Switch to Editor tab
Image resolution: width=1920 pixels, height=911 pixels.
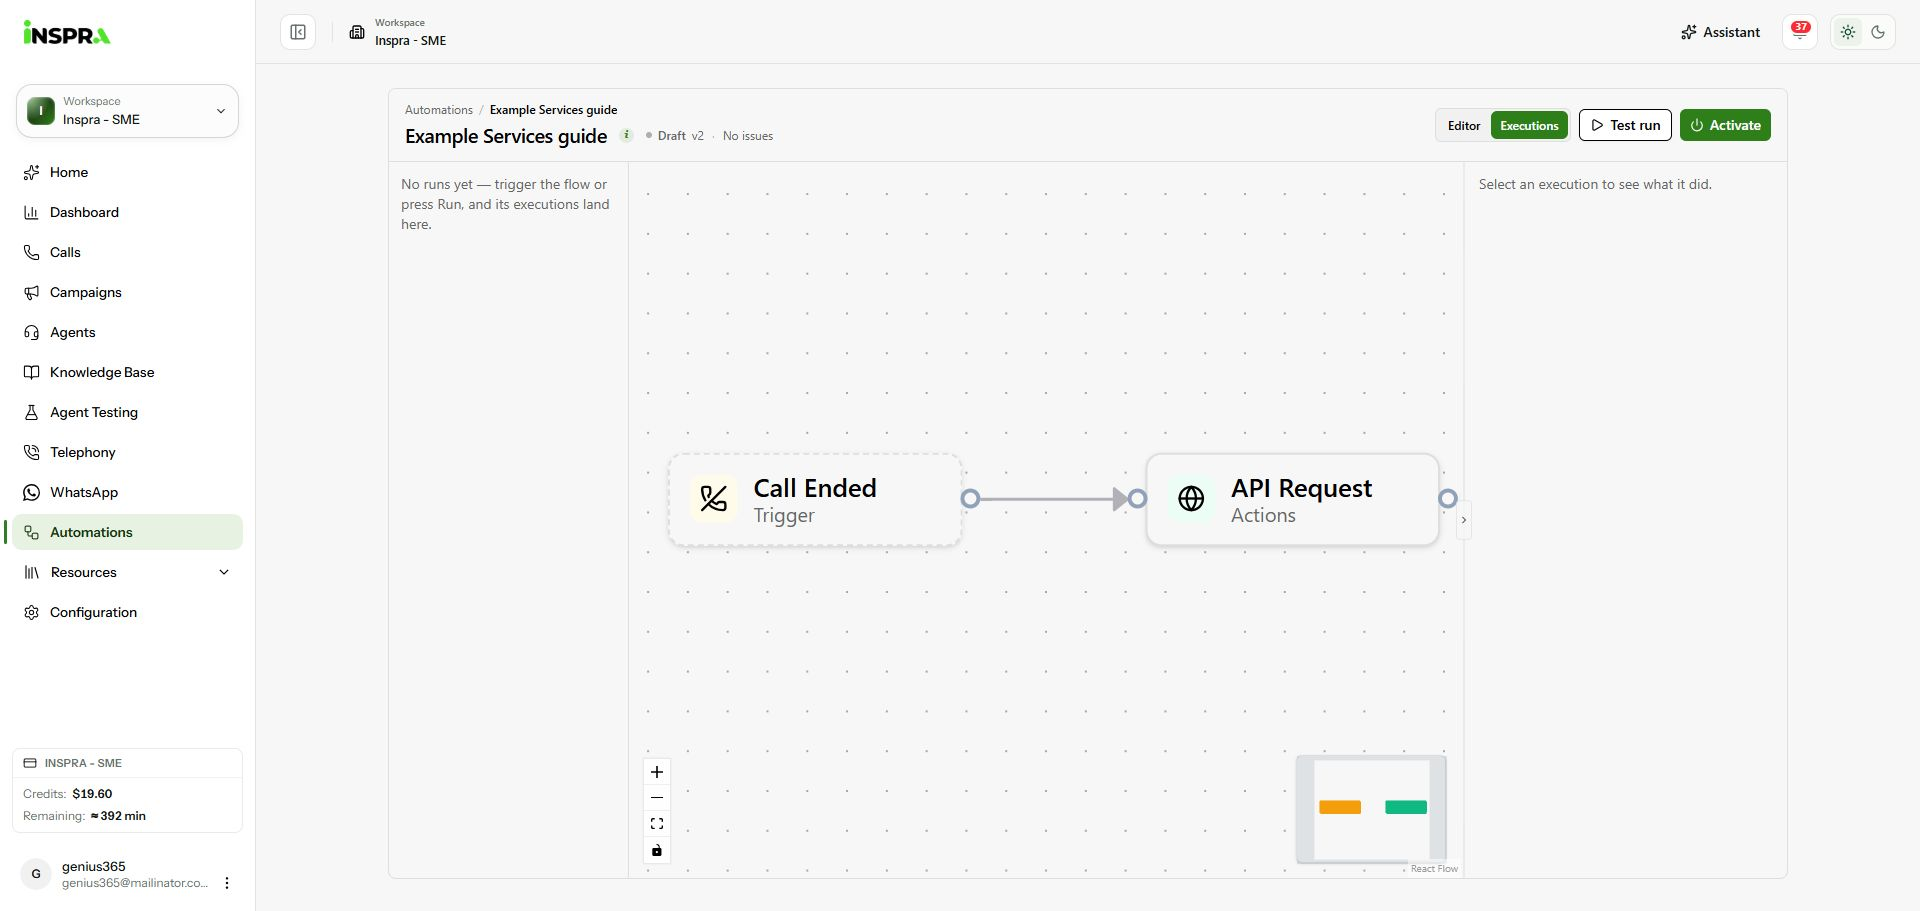click(1464, 125)
